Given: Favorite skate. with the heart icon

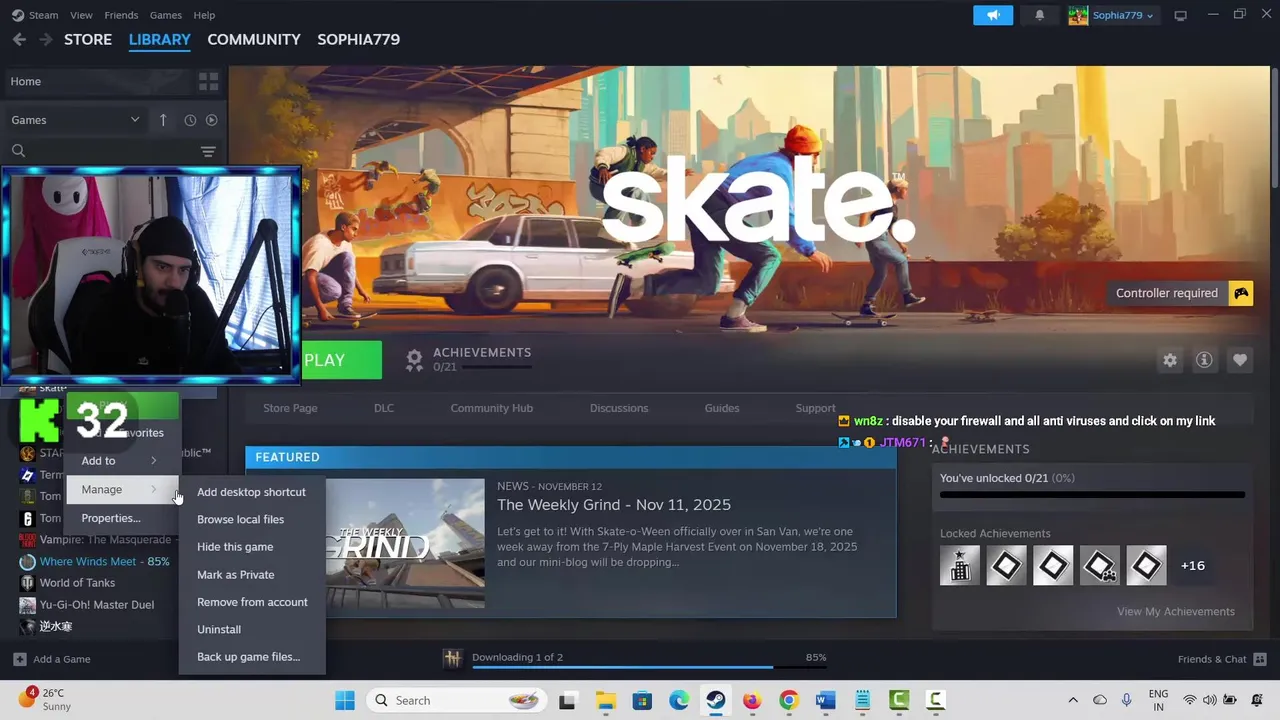Looking at the screenshot, I should click(x=1240, y=360).
